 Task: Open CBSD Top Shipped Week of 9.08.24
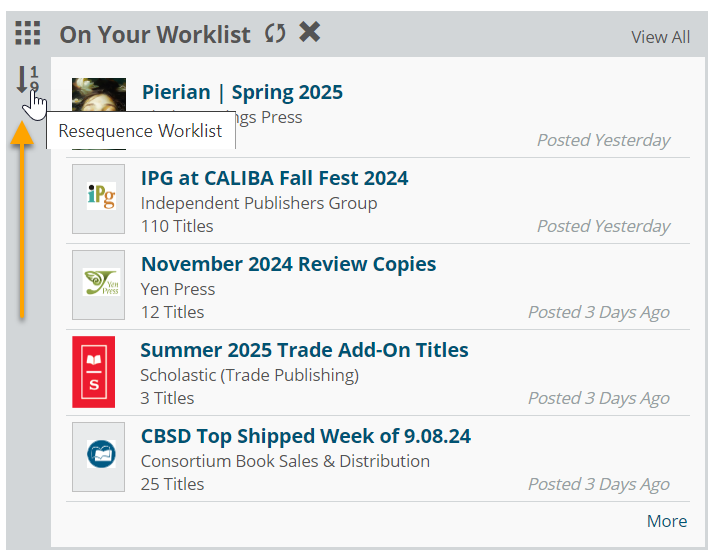click(x=305, y=436)
